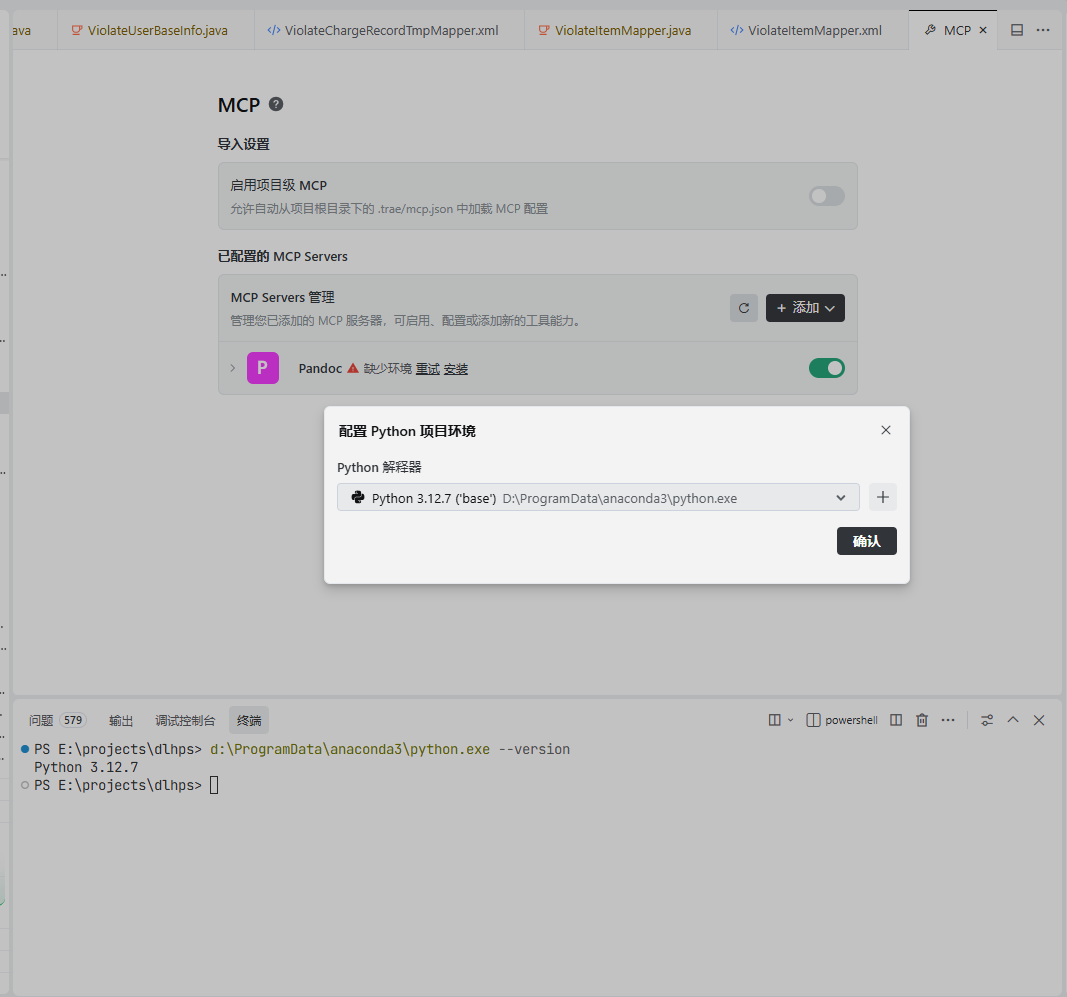Open the 输出 panel tab
Screen dimensions: 1067x997
[x=121, y=720]
